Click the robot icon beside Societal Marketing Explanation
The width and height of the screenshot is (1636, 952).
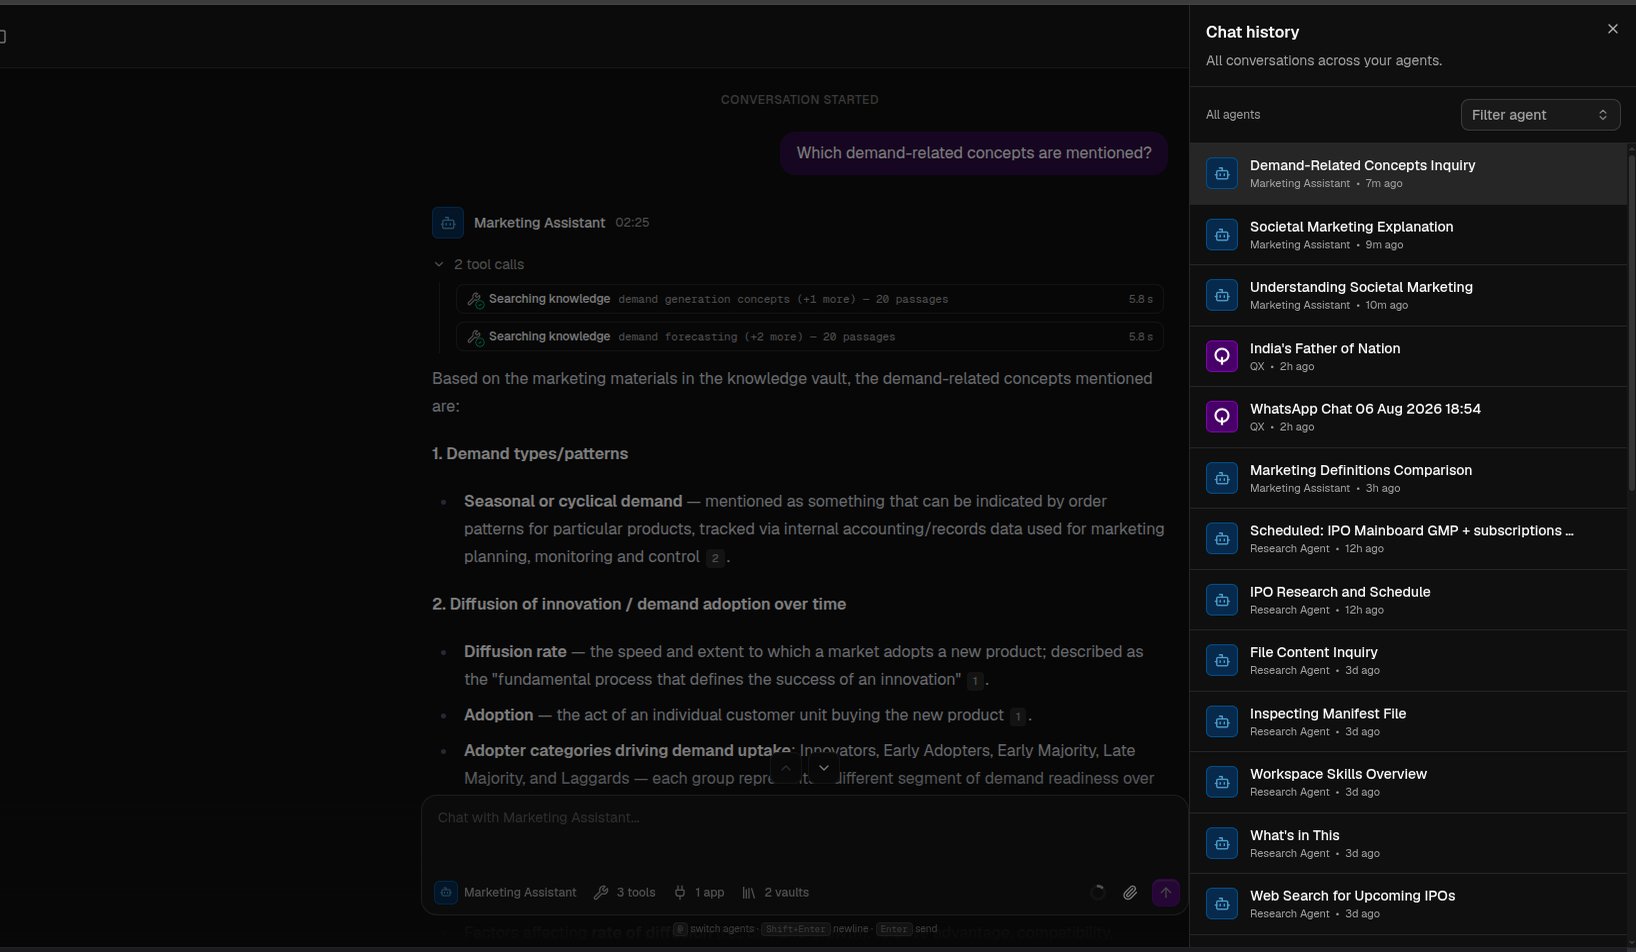tap(1222, 235)
